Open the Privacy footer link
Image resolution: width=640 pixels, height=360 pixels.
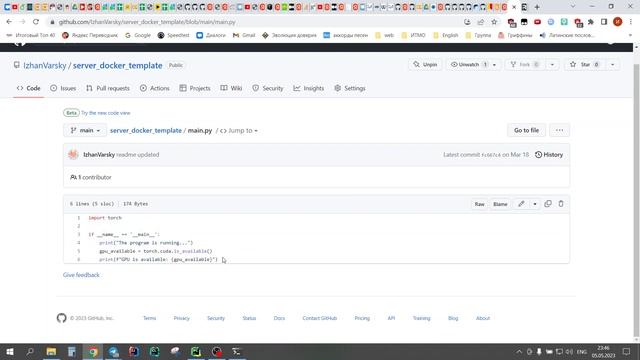coord(182,318)
